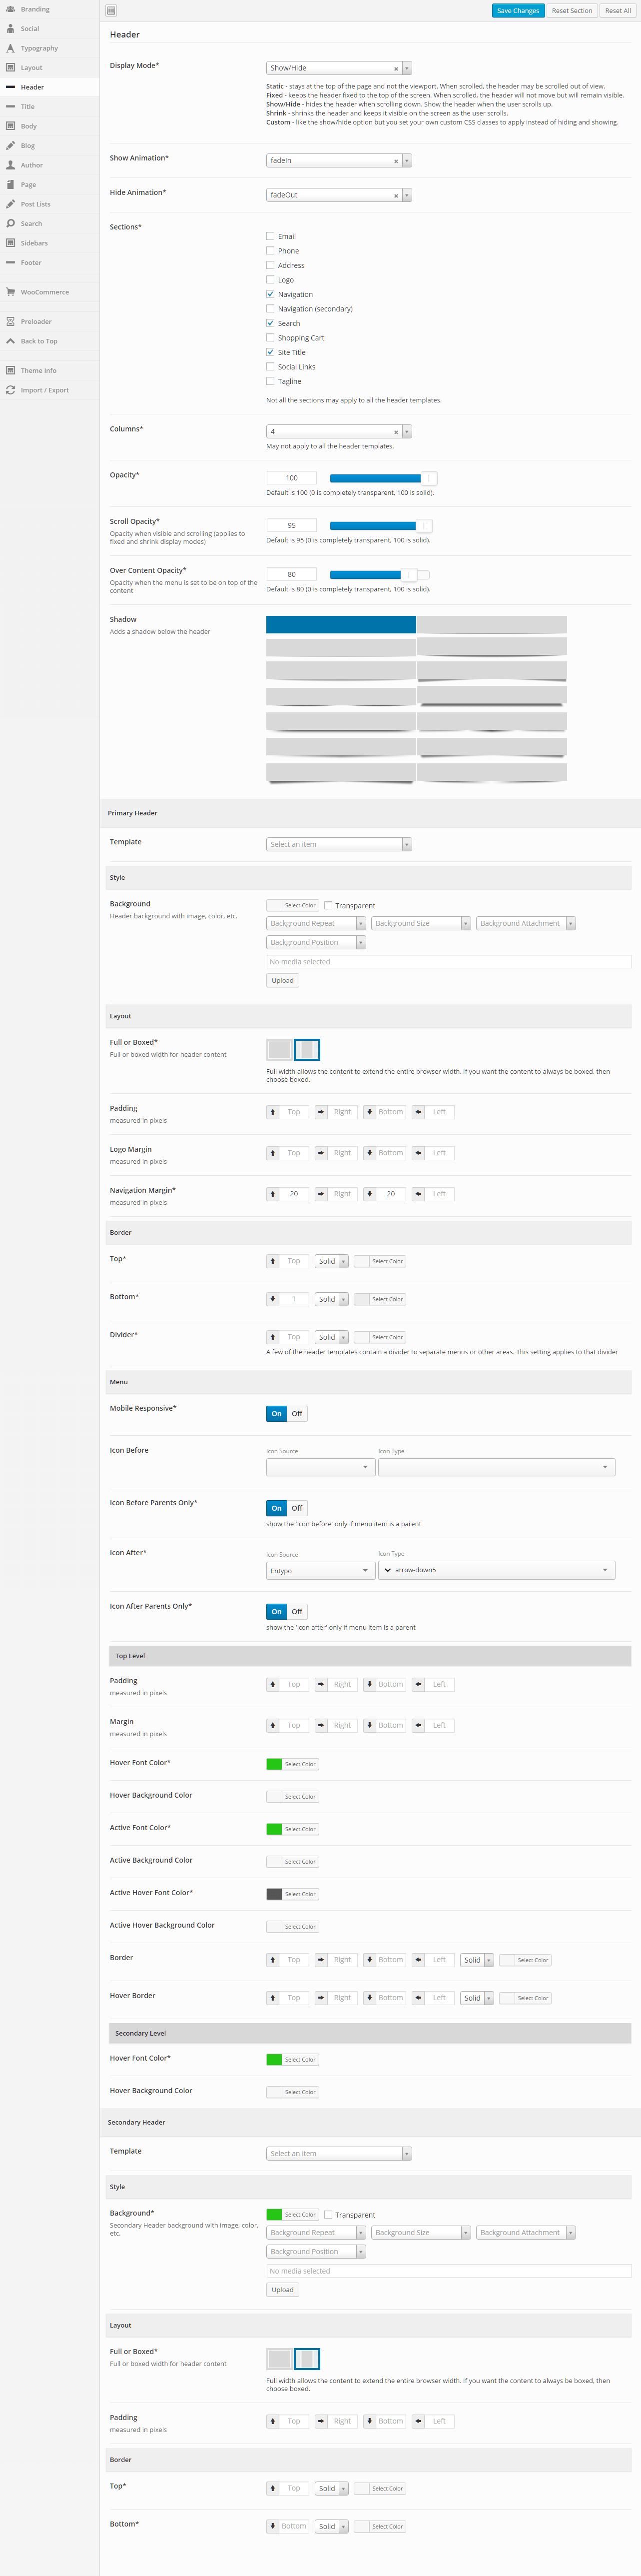Click the Opacity value field showing 100

pos(291,478)
